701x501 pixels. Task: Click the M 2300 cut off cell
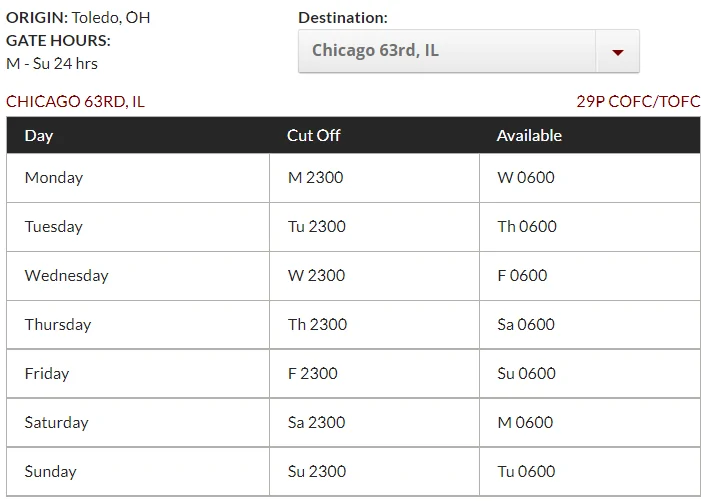click(x=374, y=178)
